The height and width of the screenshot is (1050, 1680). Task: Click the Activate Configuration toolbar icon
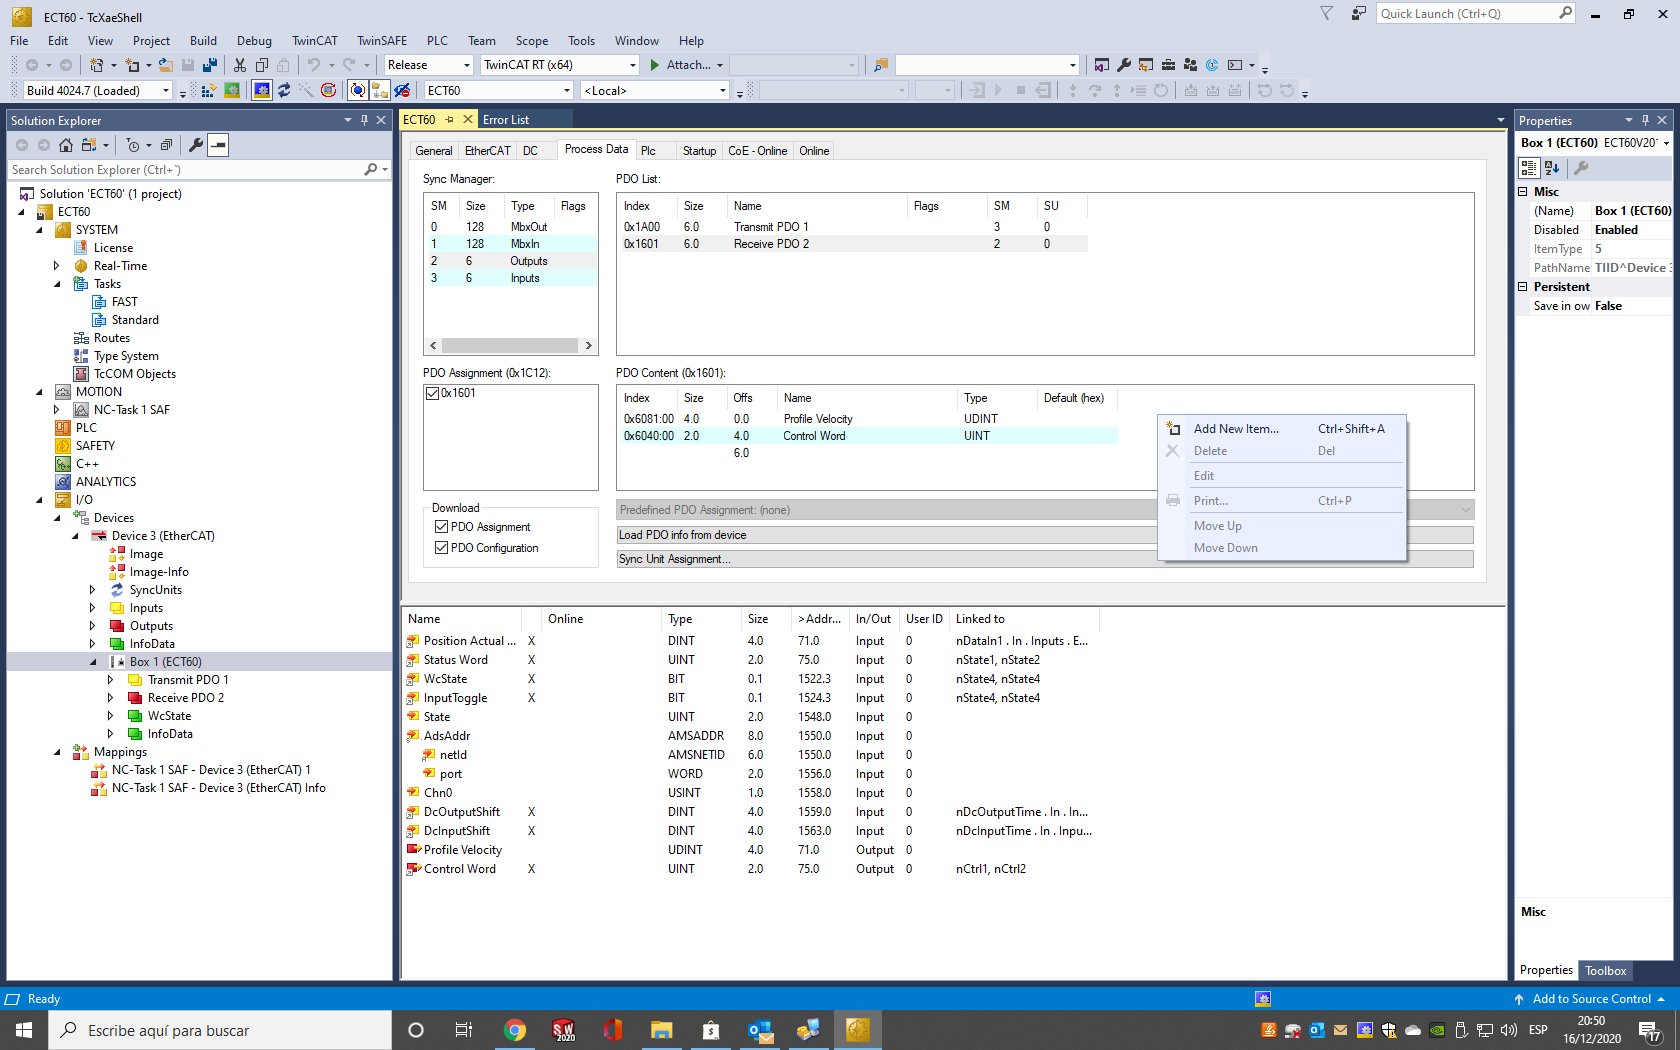tap(209, 91)
